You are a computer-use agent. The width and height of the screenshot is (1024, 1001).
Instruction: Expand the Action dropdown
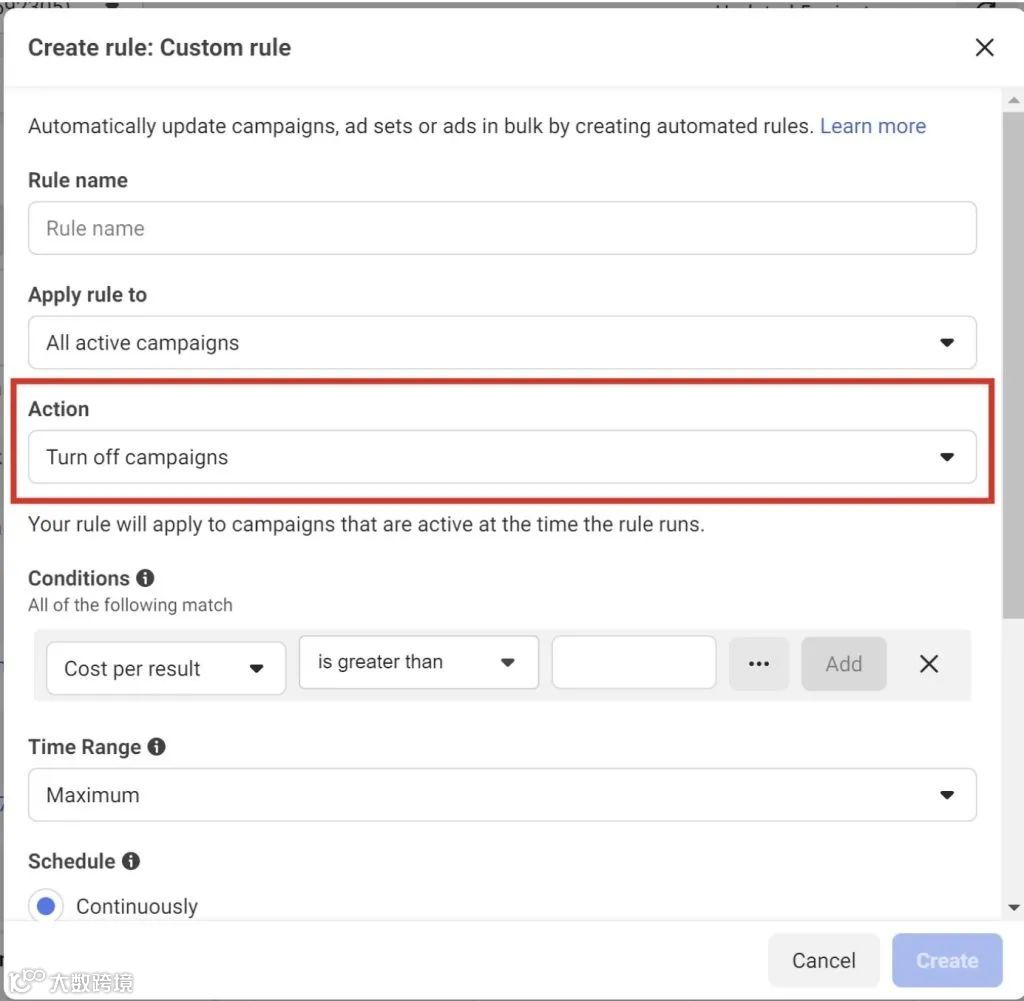click(502, 457)
